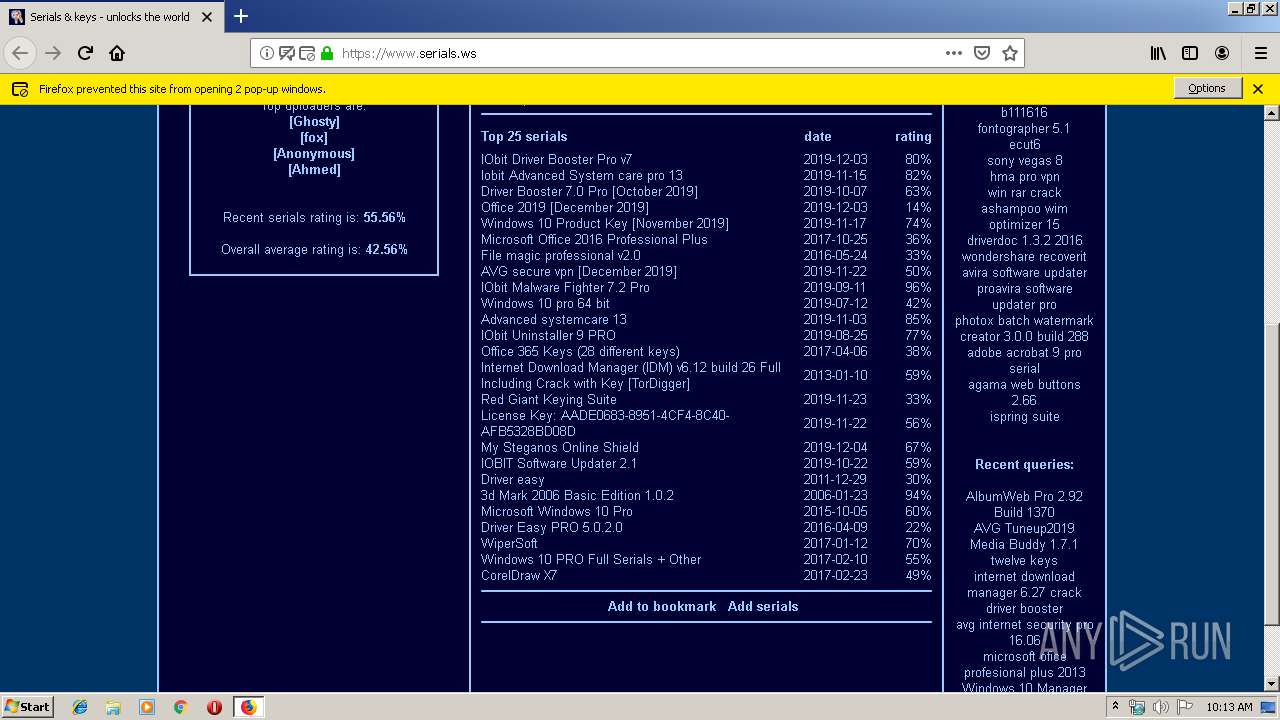Toggle sidebar view icon
The height and width of the screenshot is (720, 1280).
pyautogui.click(x=1190, y=53)
